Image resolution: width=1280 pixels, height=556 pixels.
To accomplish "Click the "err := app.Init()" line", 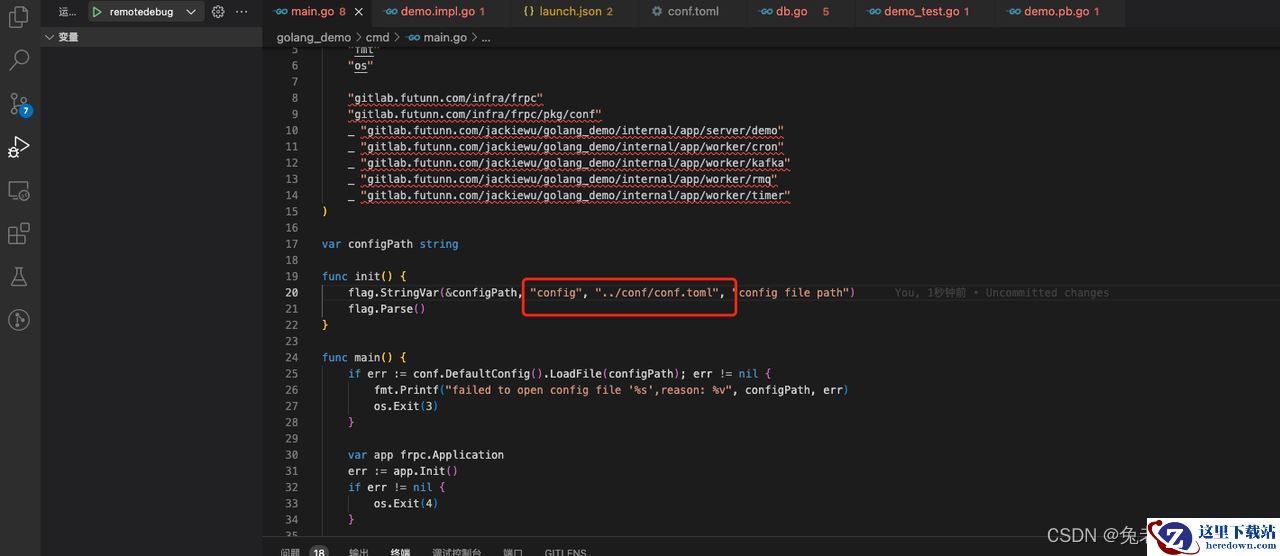I will pos(403,471).
